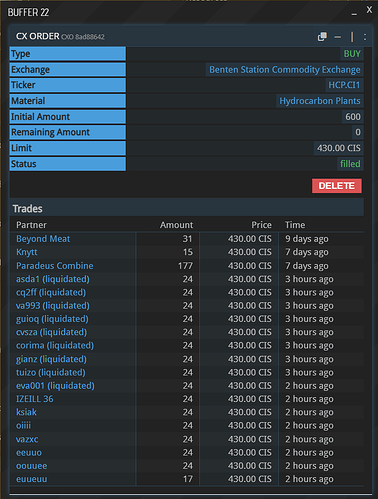The height and width of the screenshot is (499, 378).
Task: Click the BUY type value
Action: pyautogui.click(x=352, y=54)
